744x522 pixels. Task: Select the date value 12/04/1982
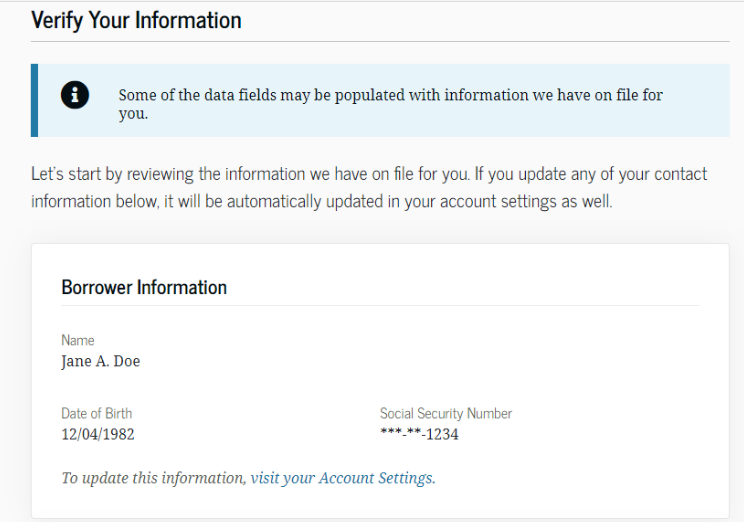pos(98,434)
